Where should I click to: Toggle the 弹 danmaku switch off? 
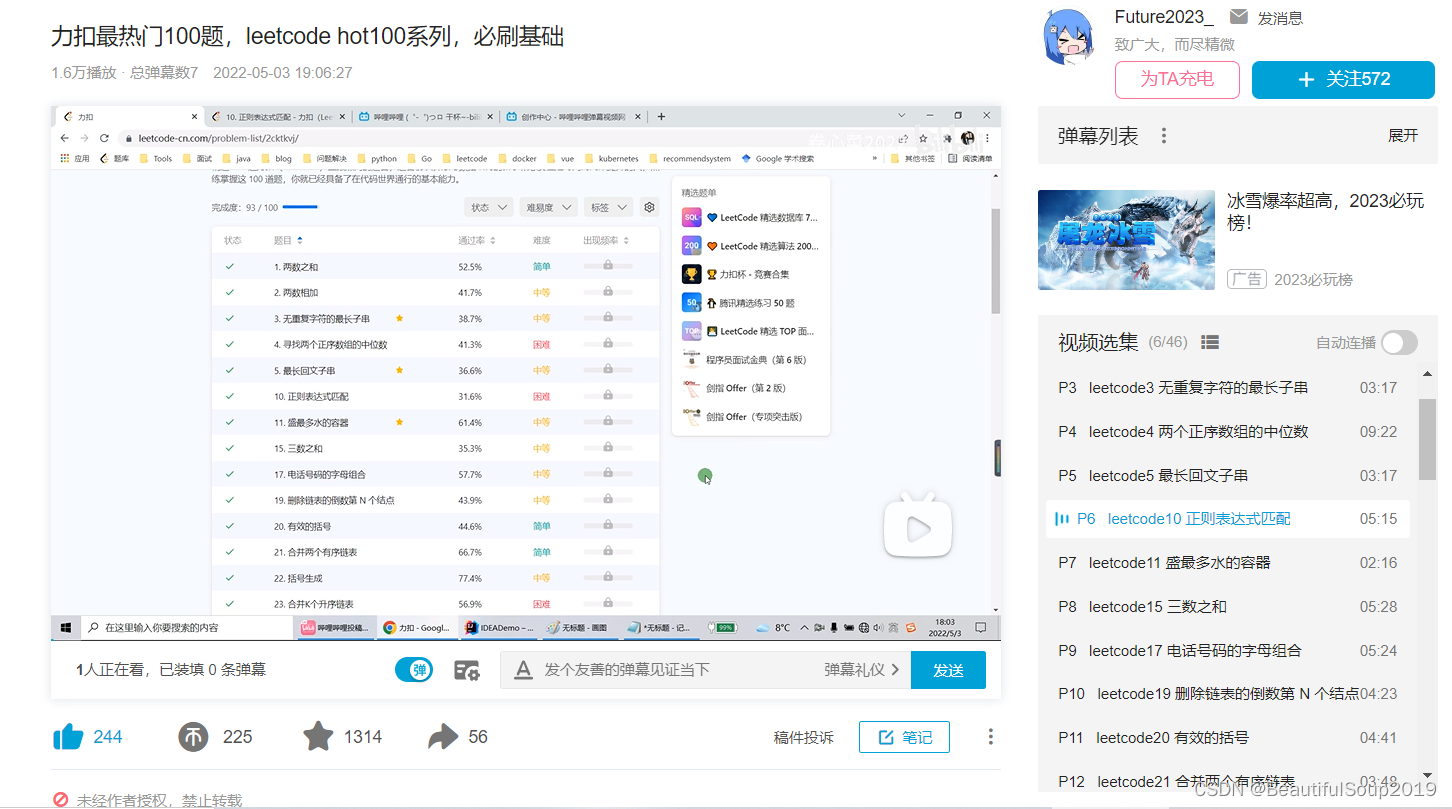[414, 670]
